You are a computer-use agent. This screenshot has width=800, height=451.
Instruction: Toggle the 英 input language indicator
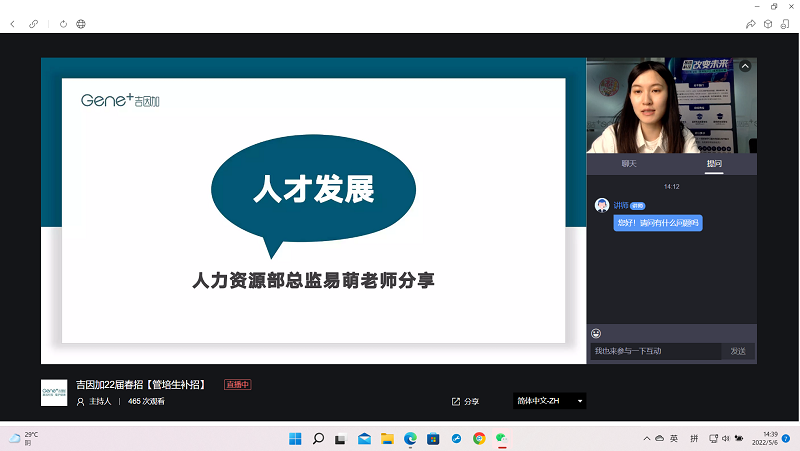674,439
